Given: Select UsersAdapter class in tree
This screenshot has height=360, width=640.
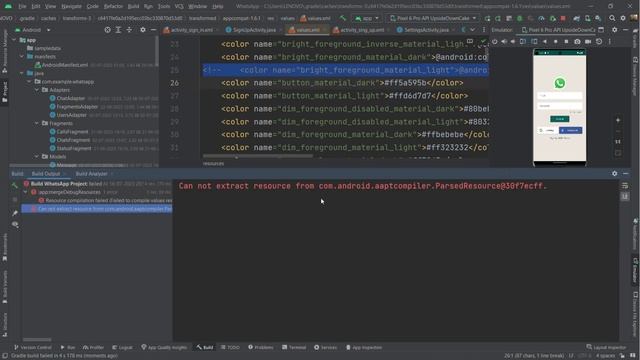Looking at the screenshot, I should (71, 115).
